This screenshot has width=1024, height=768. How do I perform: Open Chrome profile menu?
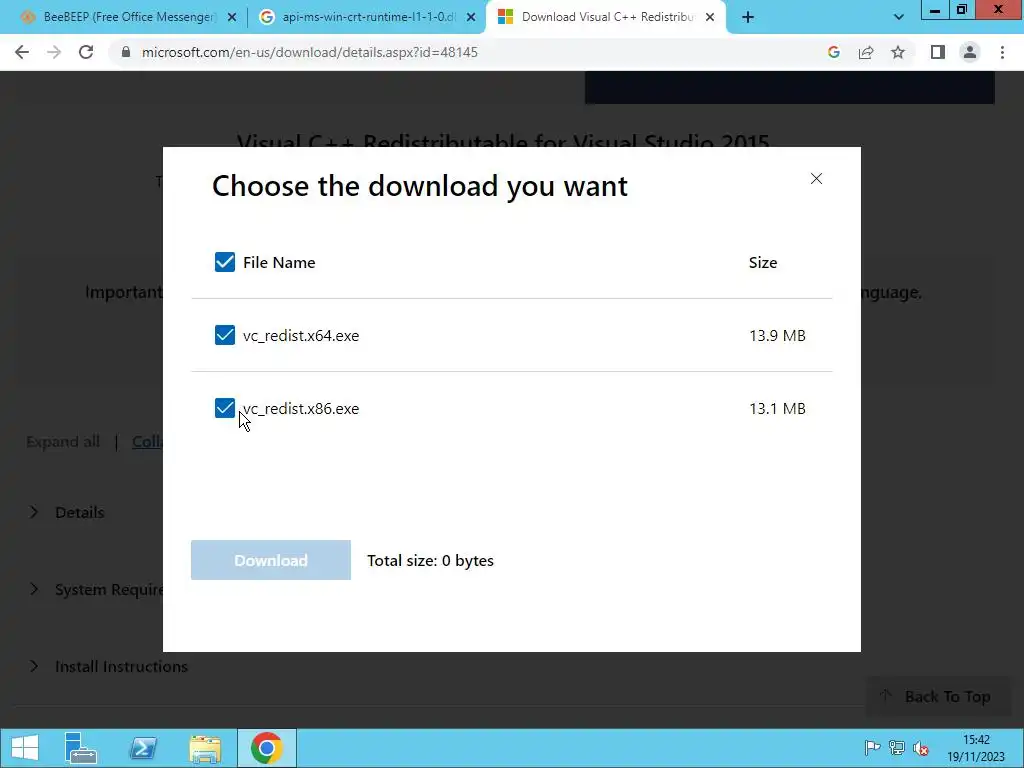point(970,52)
